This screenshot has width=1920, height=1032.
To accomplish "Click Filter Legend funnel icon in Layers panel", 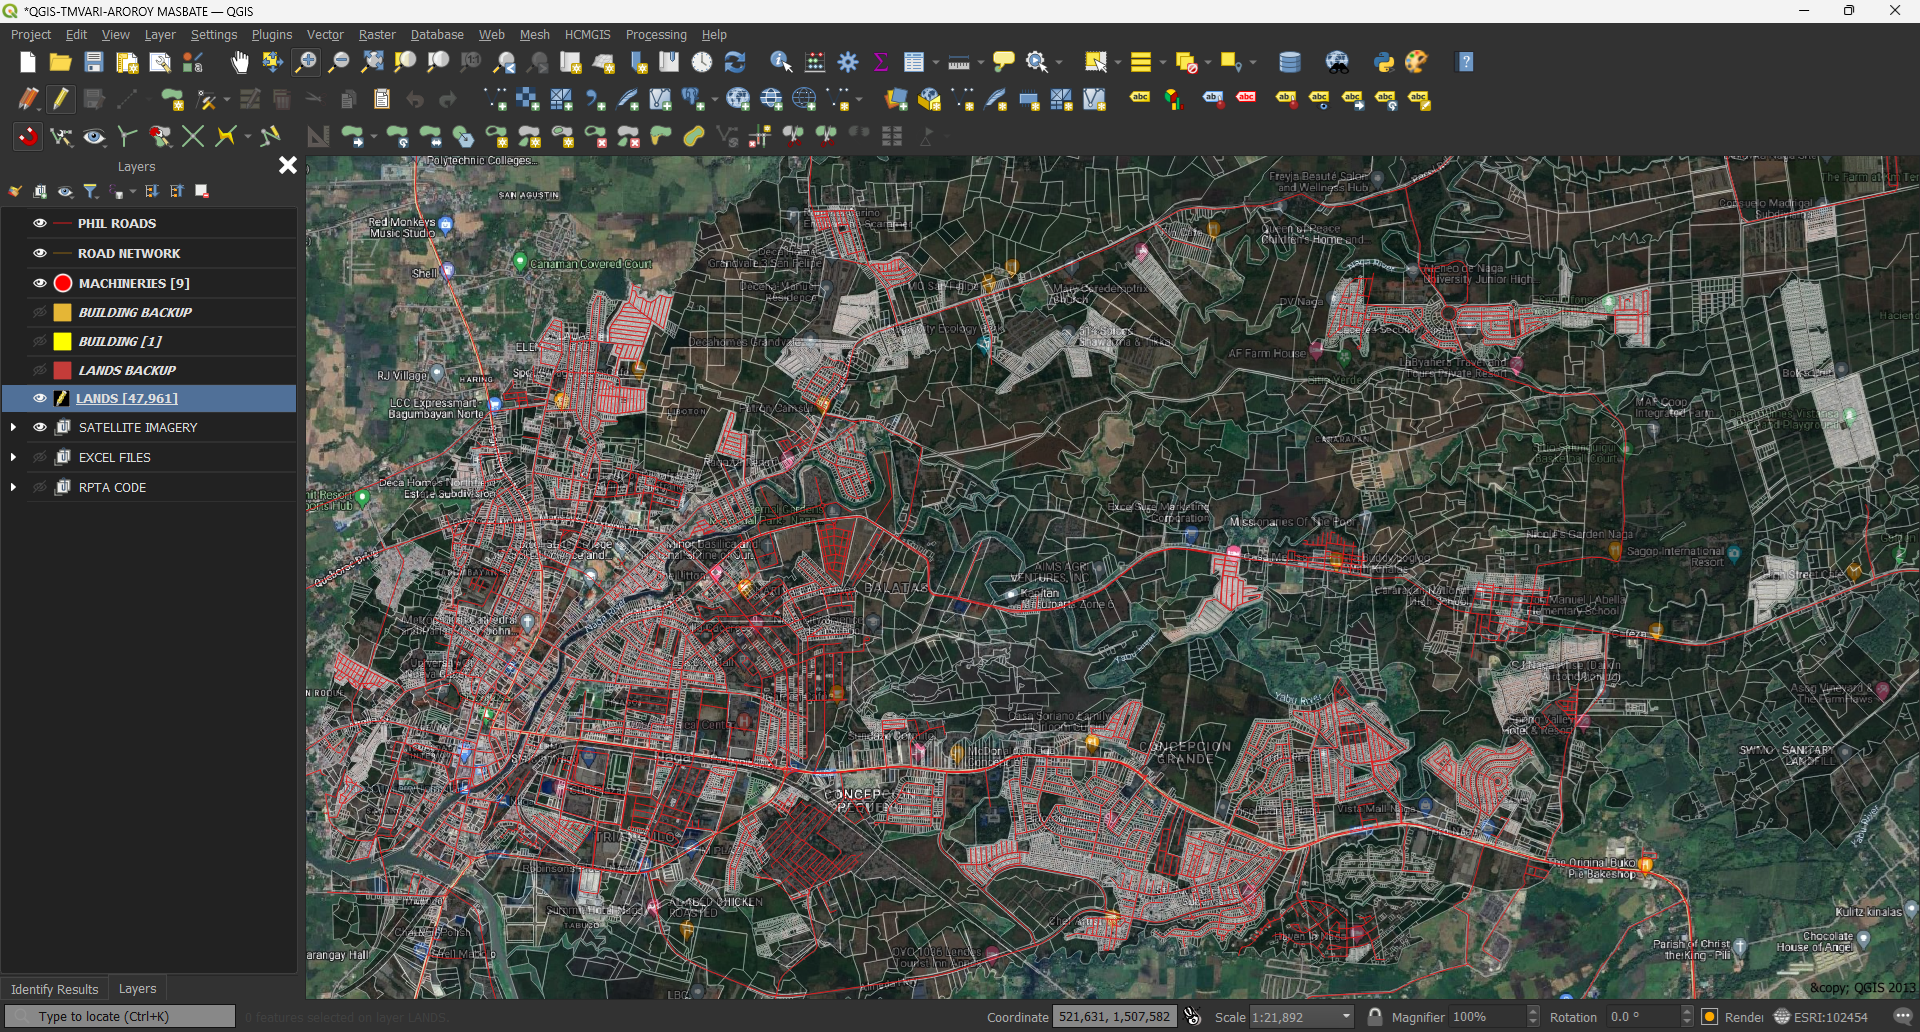I will click(x=91, y=191).
